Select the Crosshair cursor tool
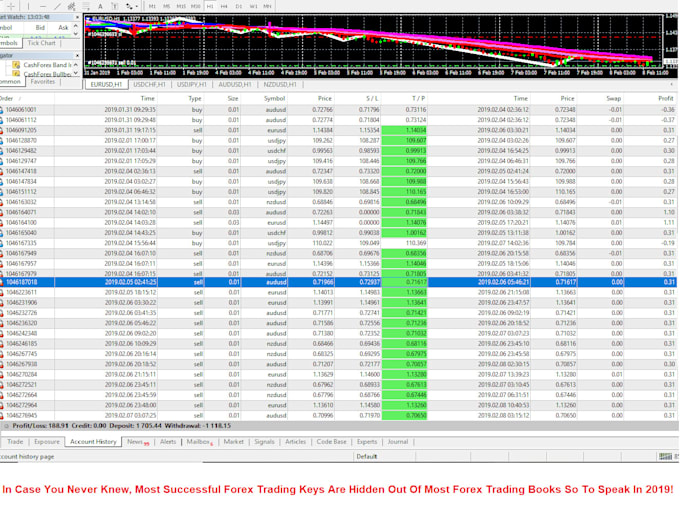The image size is (680, 512). click(10, 6)
